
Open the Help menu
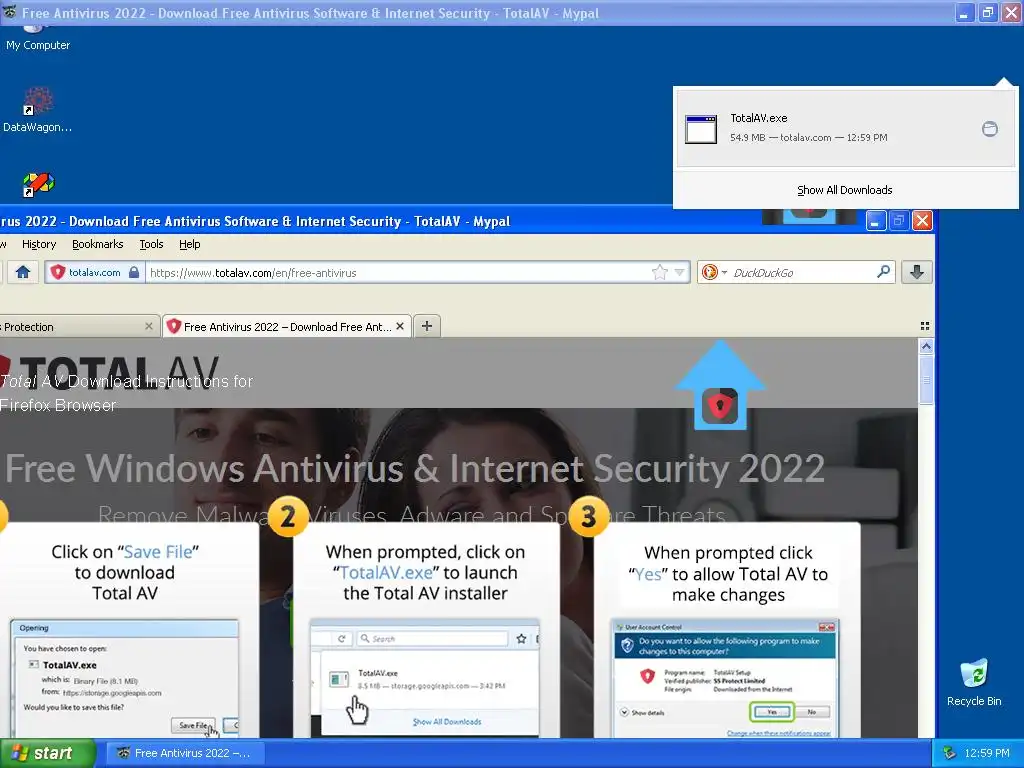[x=189, y=244]
